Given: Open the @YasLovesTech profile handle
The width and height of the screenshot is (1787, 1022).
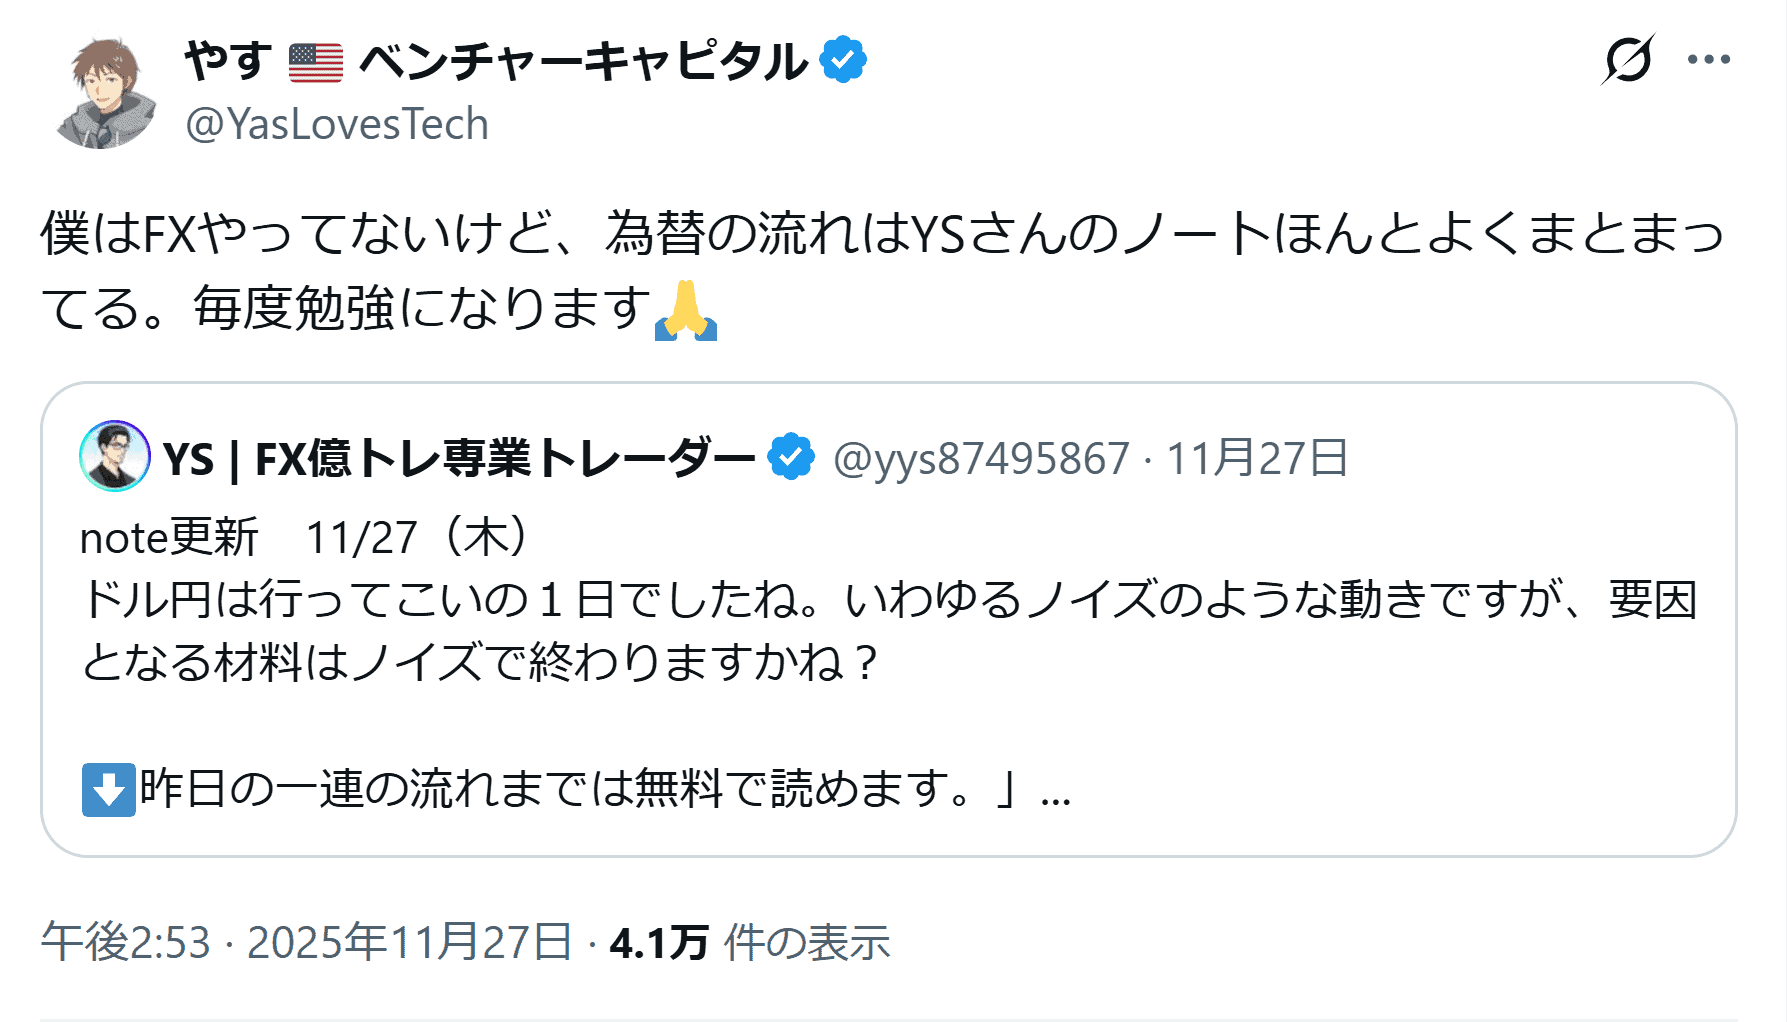Looking at the screenshot, I should 337,125.
